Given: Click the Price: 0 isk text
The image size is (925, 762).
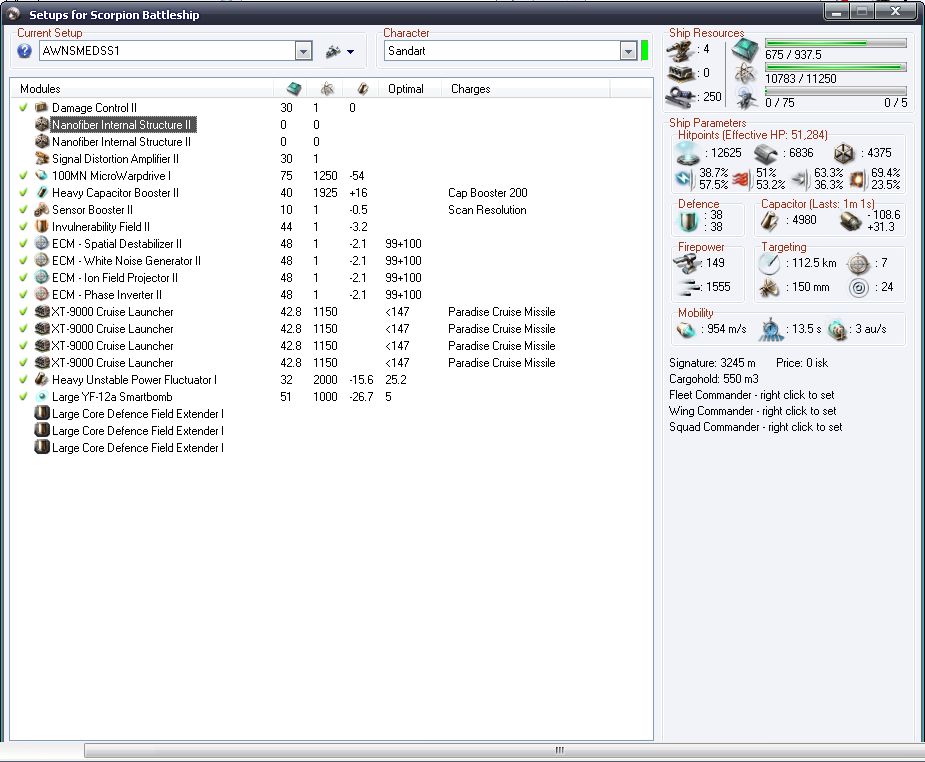Looking at the screenshot, I should click(x=802, y=363).
